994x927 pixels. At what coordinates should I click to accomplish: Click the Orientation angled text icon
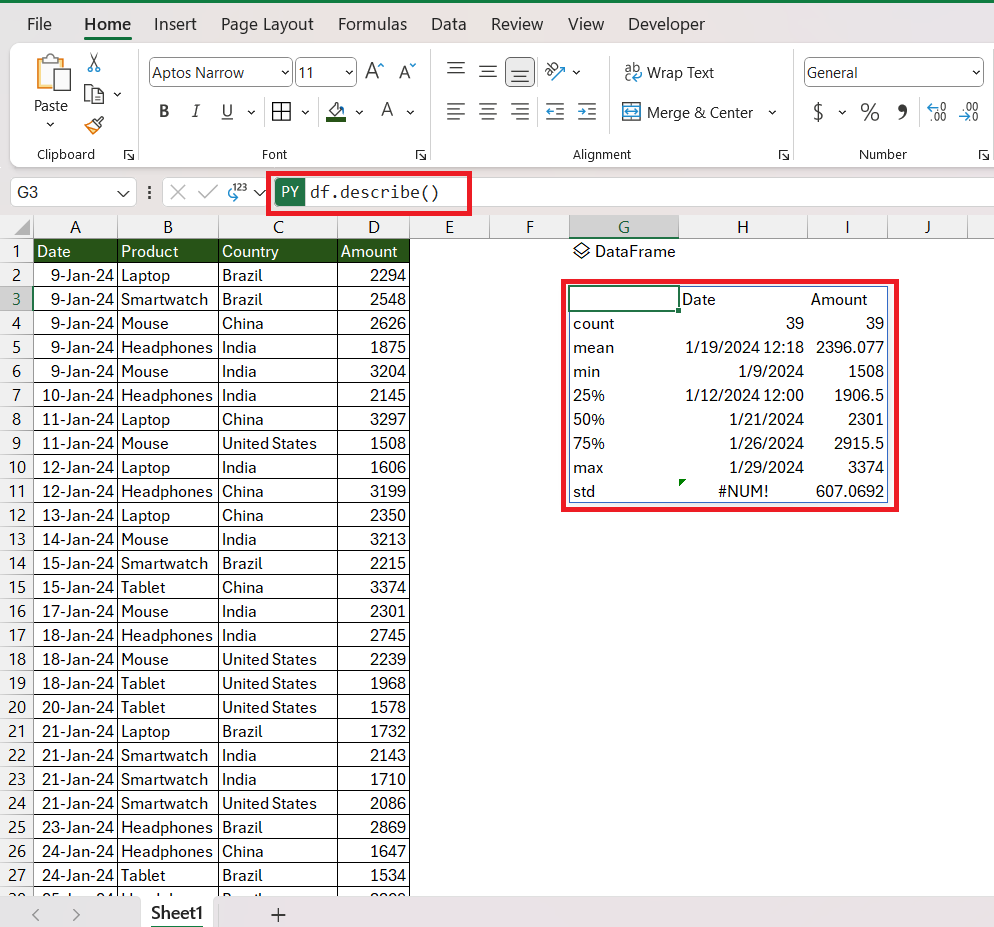[x=555, y=72]
